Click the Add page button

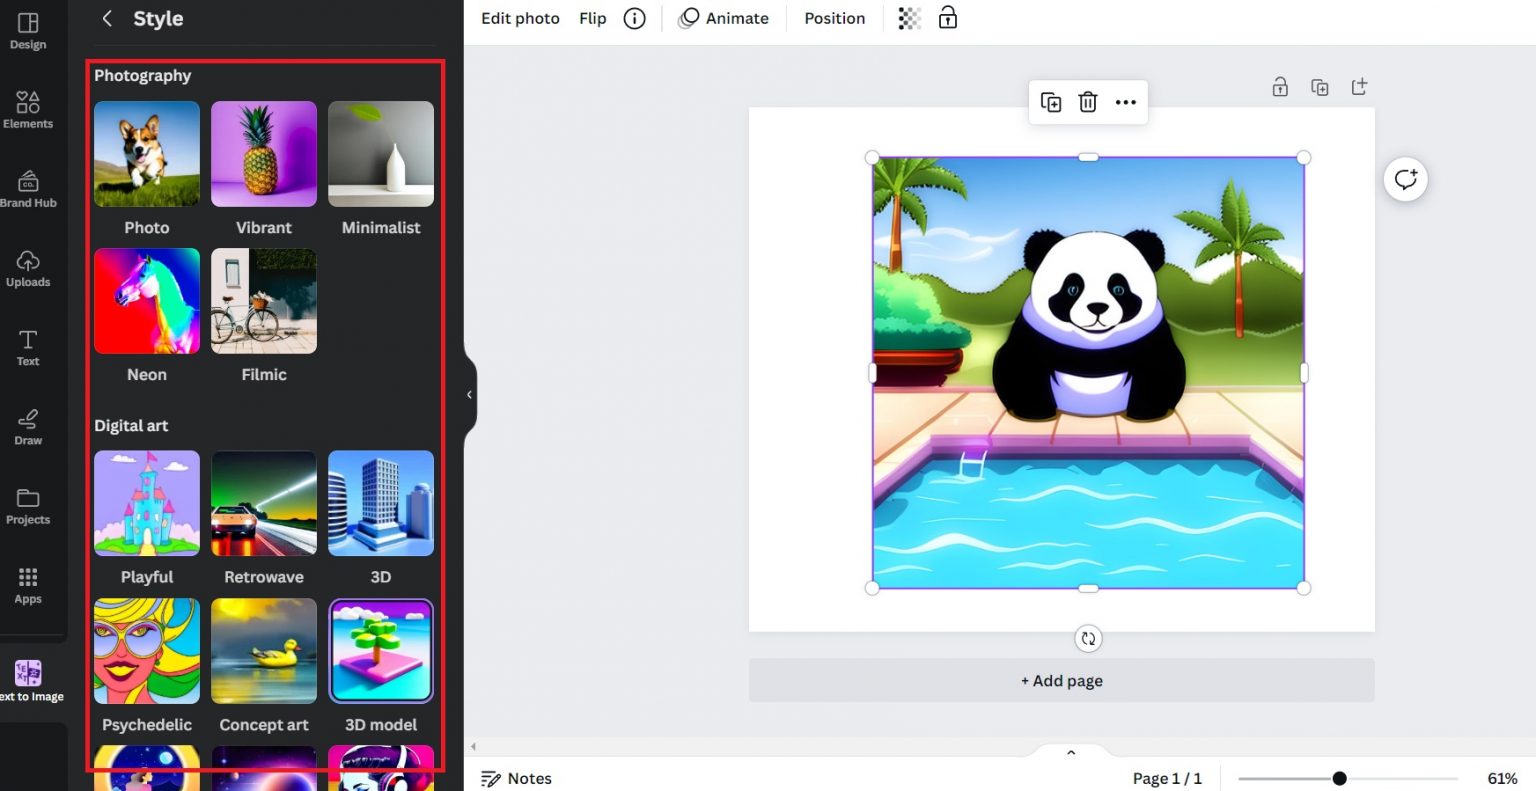coord(1061,680)
